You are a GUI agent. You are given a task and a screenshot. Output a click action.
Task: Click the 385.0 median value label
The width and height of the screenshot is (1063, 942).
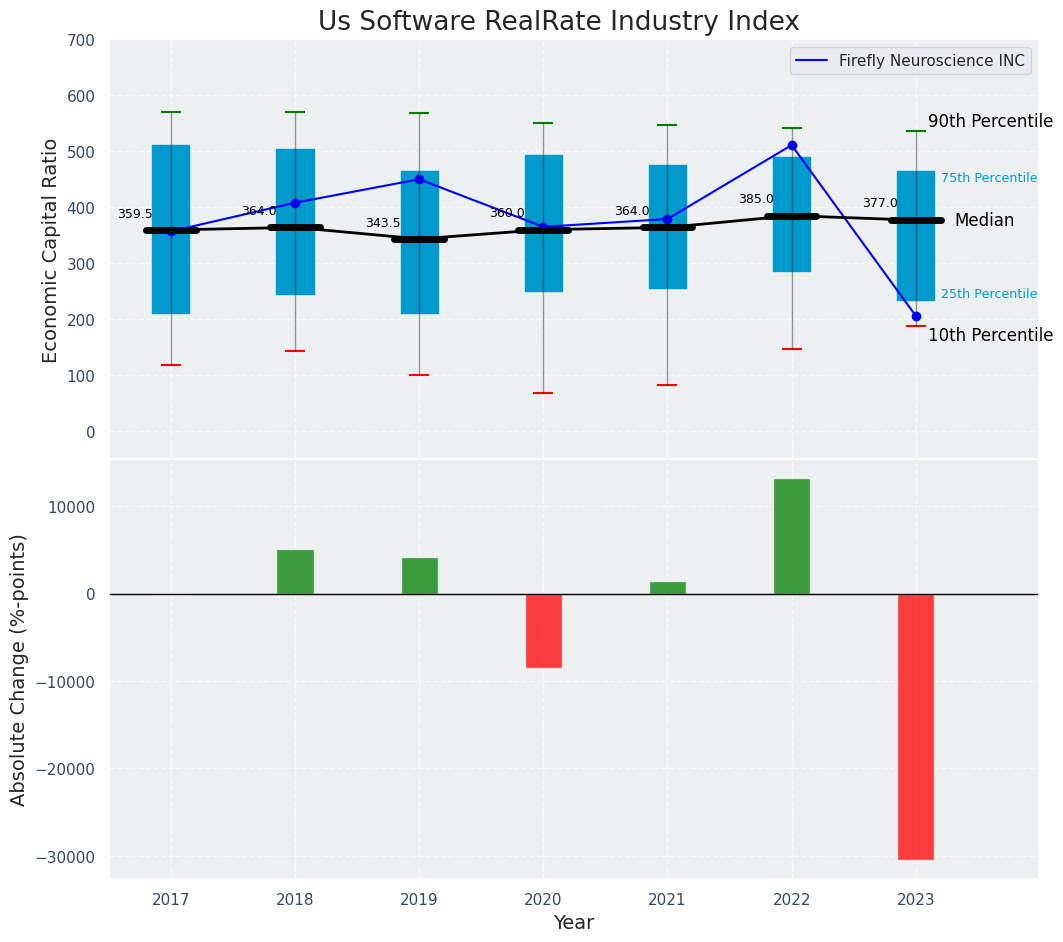[x=756, y=200]
